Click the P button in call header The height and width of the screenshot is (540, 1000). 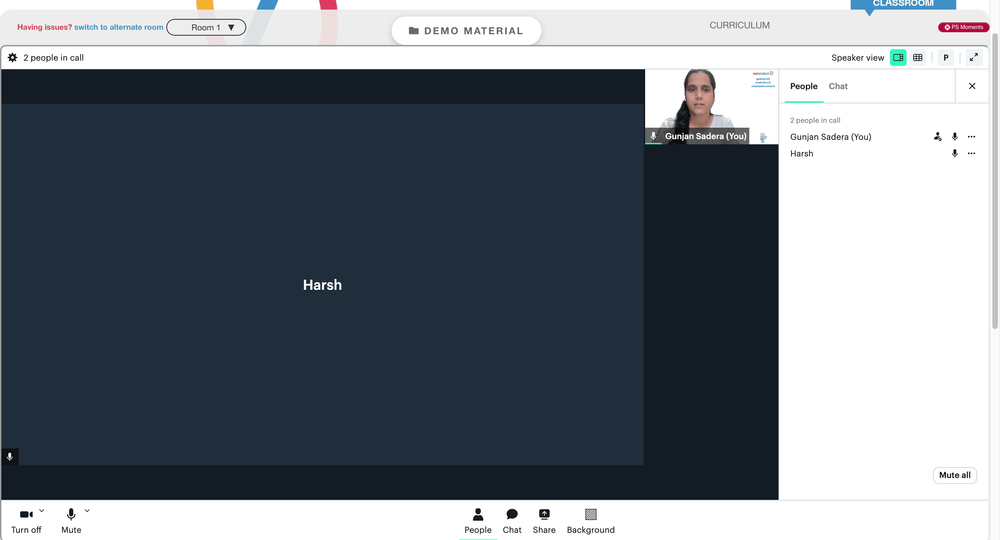[x=946, y=57]
